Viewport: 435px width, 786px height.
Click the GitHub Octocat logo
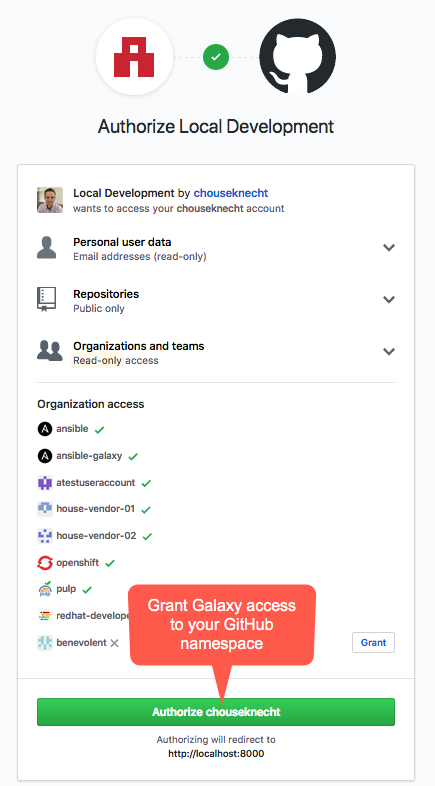click(x=298, y=57)
